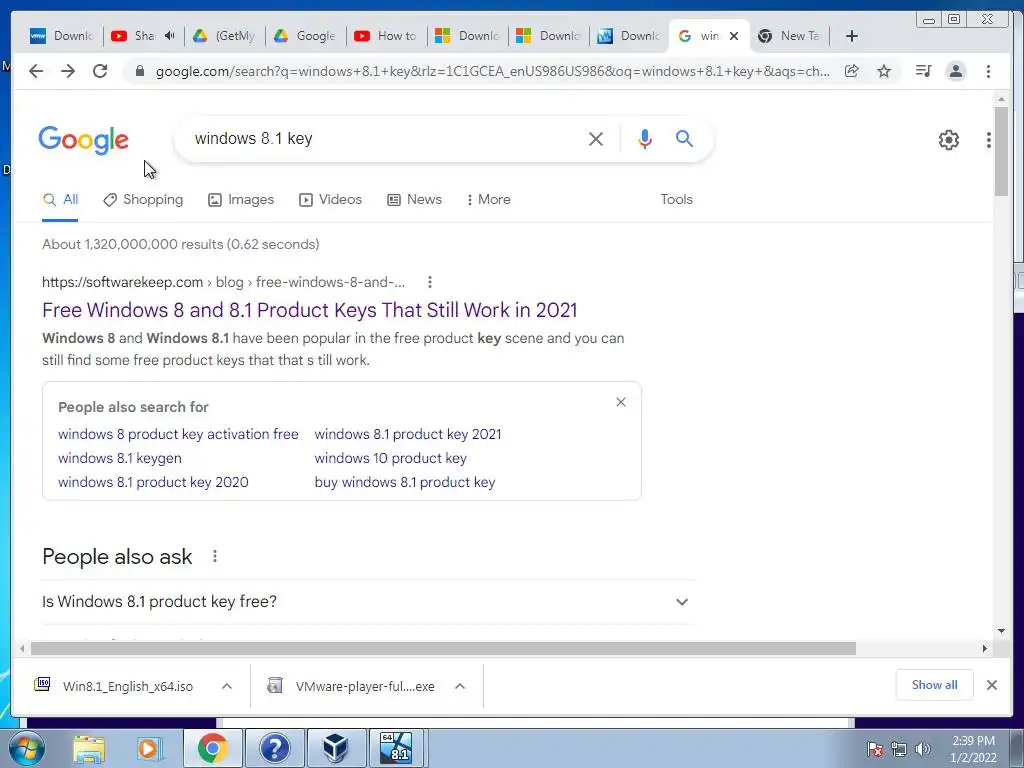This screenshot has width=1024, height=768.
Task: Open search Tools
Action: pos(677,200)
